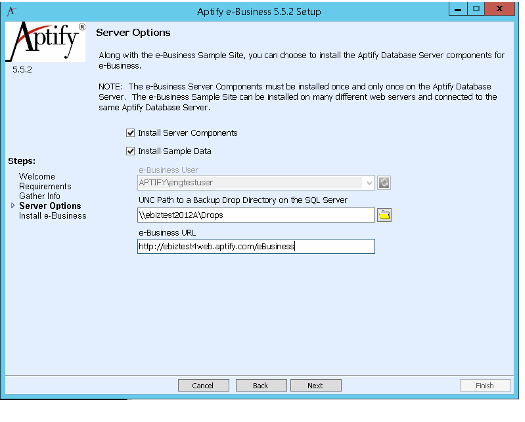Click the UNC Path to a Backup label

tap(243, 200)
